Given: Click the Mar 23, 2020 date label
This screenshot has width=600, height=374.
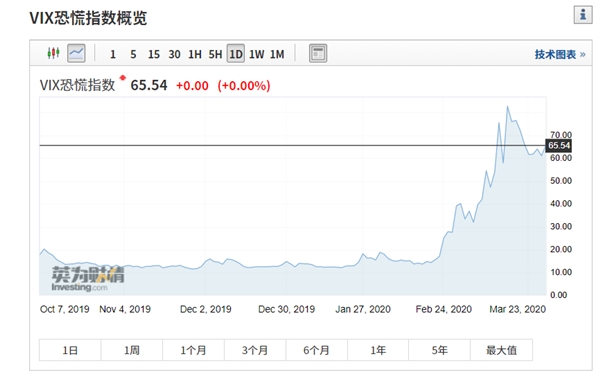Looking at the screenshot, I should pos(517,309).
